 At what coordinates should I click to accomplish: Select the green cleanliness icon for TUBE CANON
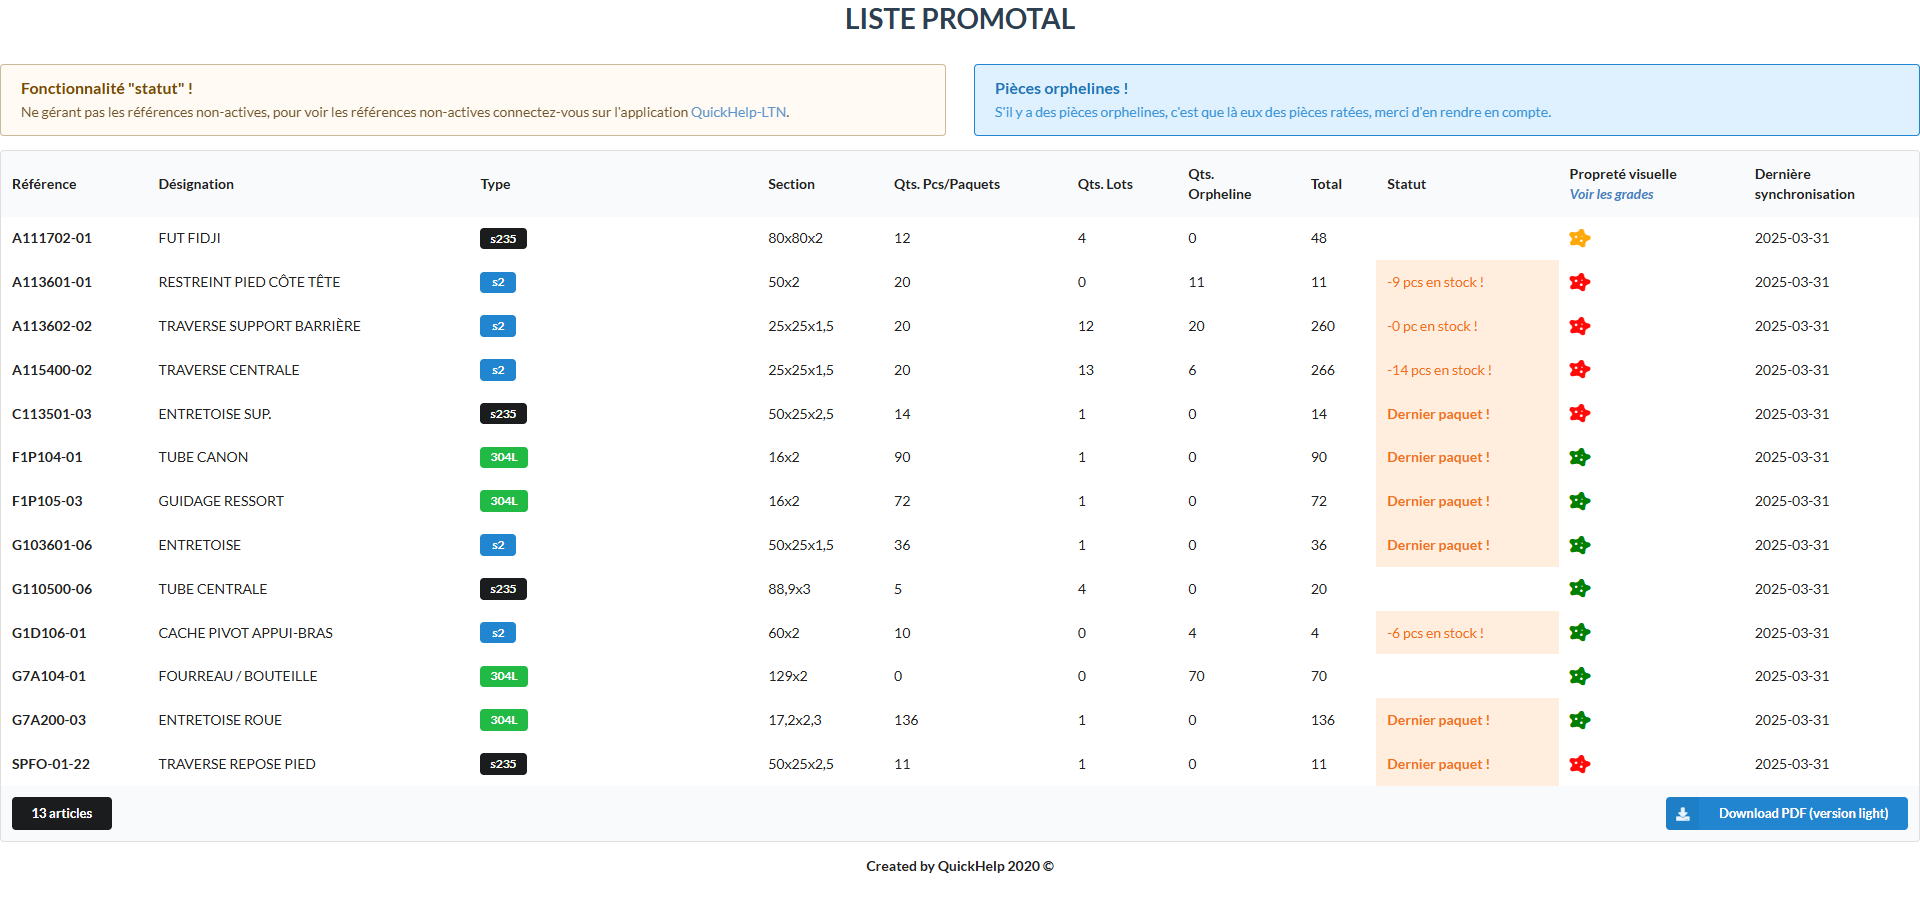click(1580, 457)
